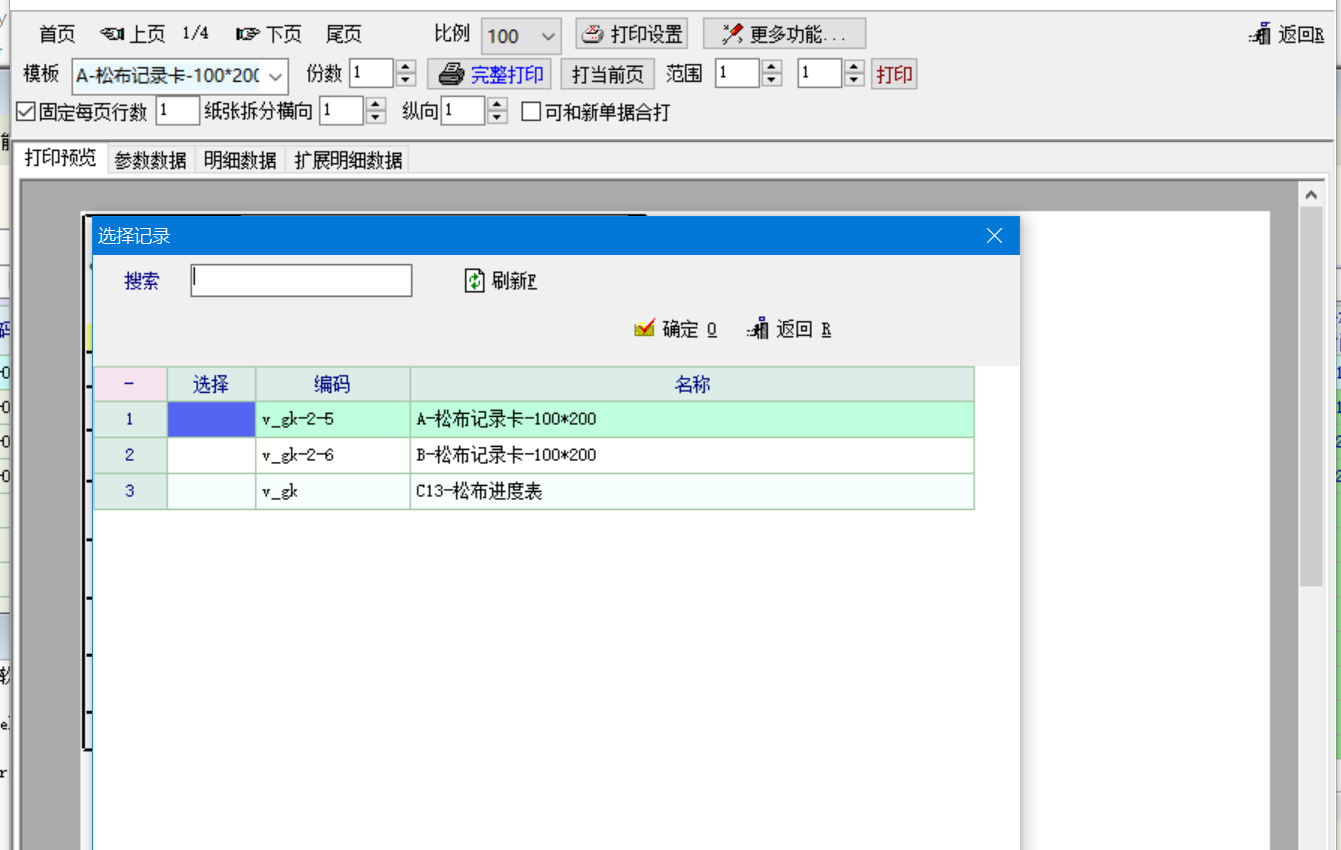Viewport: 1341px width, 850px height.
Task: Expand the 比例 scale dropdown
Action: (x=548, y=37)
